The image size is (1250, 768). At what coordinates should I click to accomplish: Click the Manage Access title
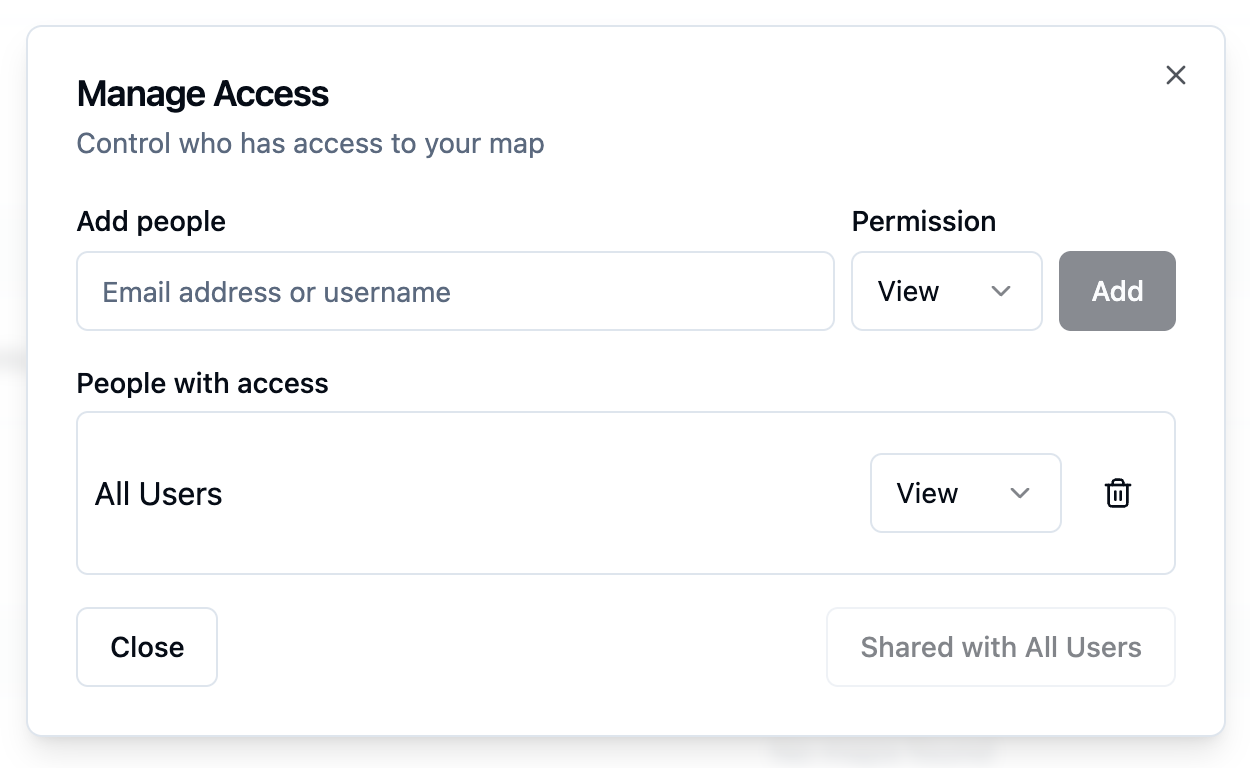click(x=202, y=93)
